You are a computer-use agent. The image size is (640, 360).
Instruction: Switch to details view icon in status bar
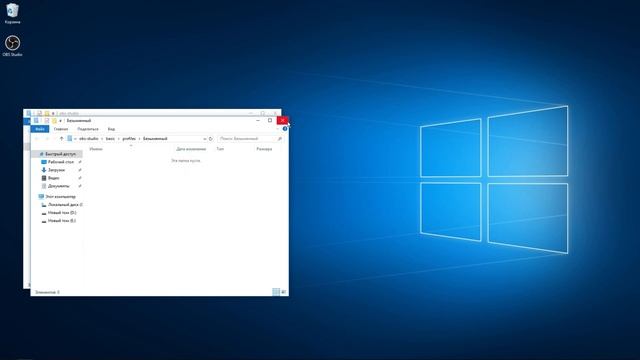pos(276,292)
